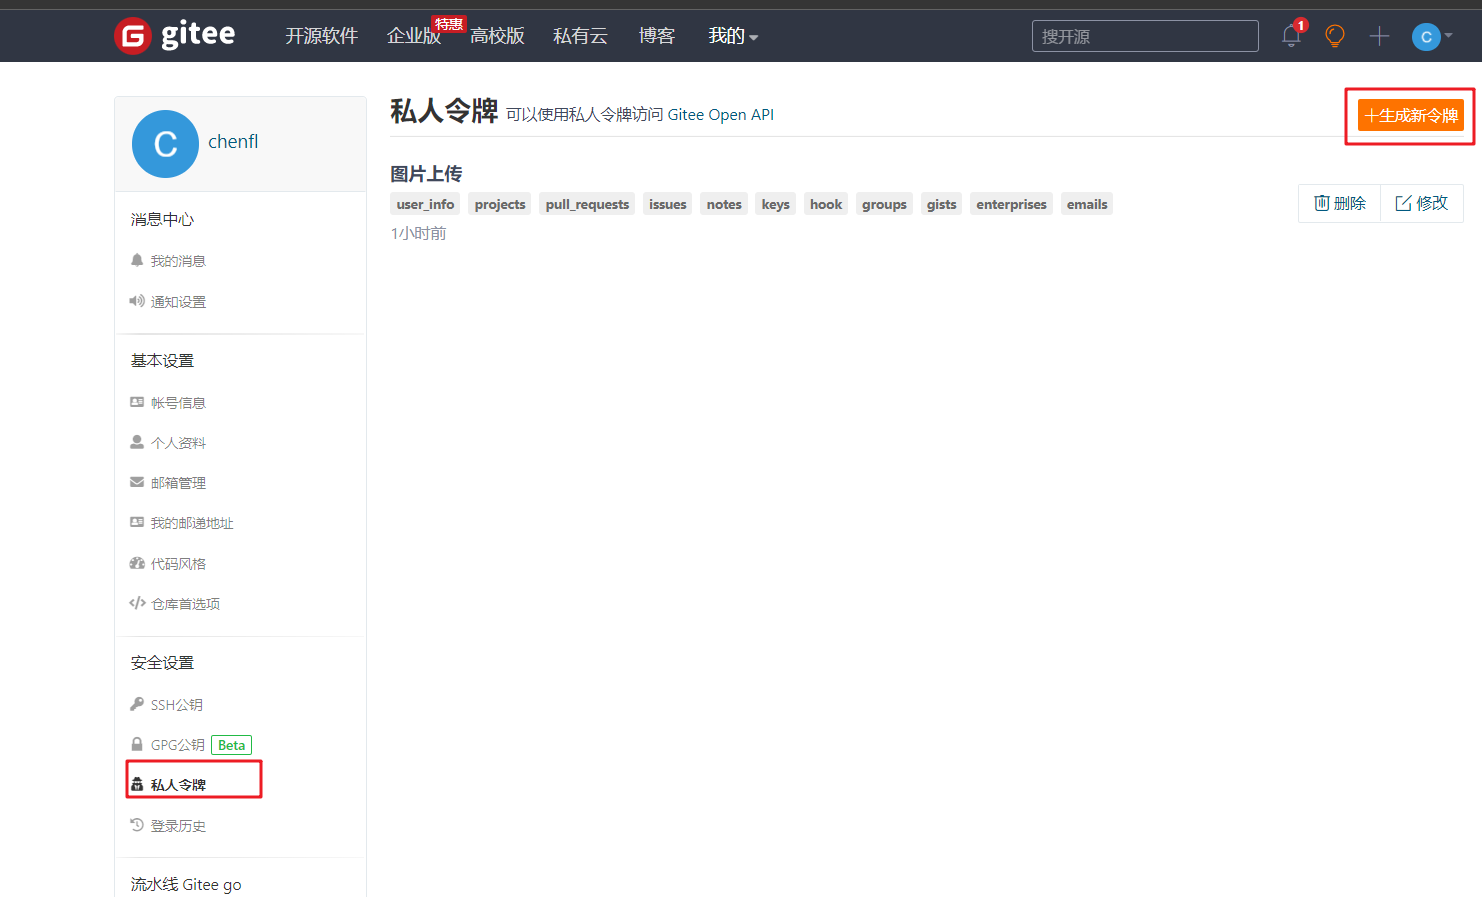Open the 高校版 menu item
Image resolution: width=1482 pixels, height=897 pixels.
[x=497, y=36]
